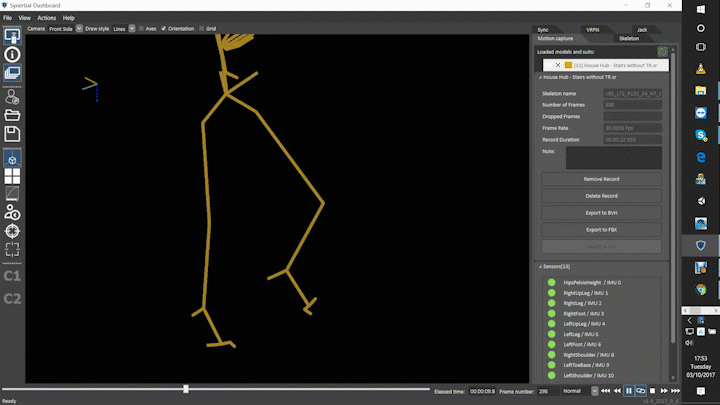Toggle the loop playback button

(640, 391)
